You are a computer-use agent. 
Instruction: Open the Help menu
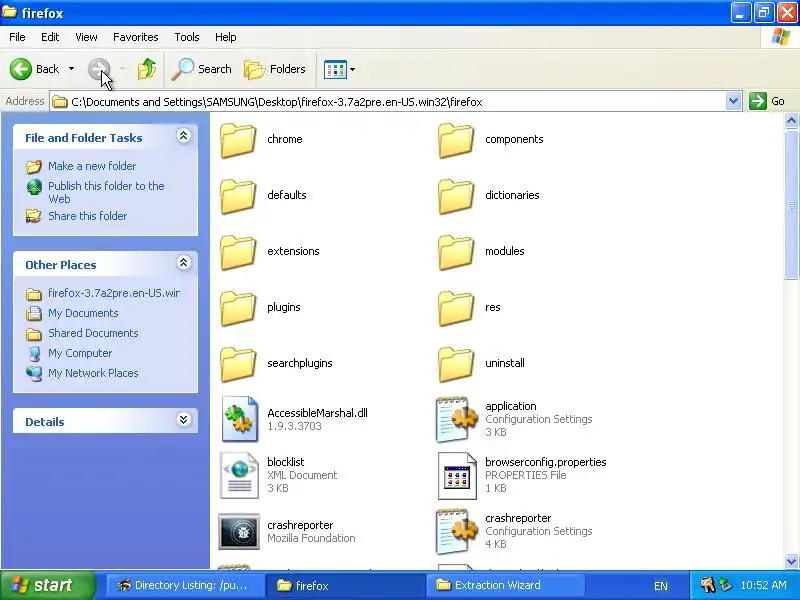coord(226,37)
